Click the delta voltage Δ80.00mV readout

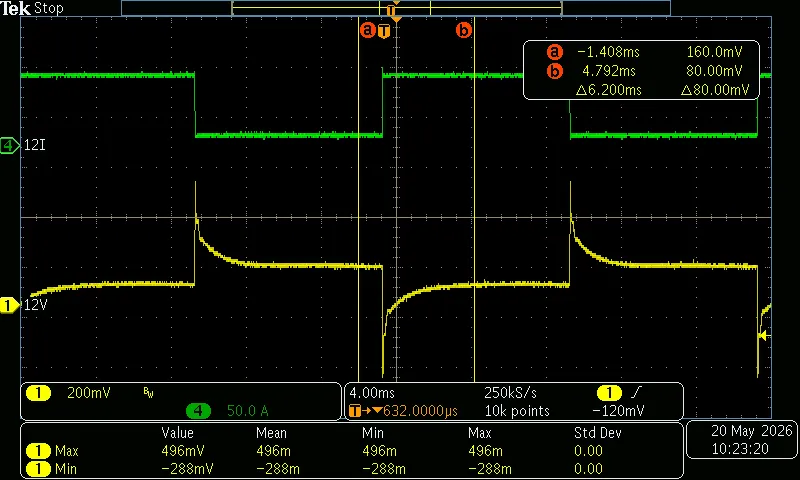715,90
